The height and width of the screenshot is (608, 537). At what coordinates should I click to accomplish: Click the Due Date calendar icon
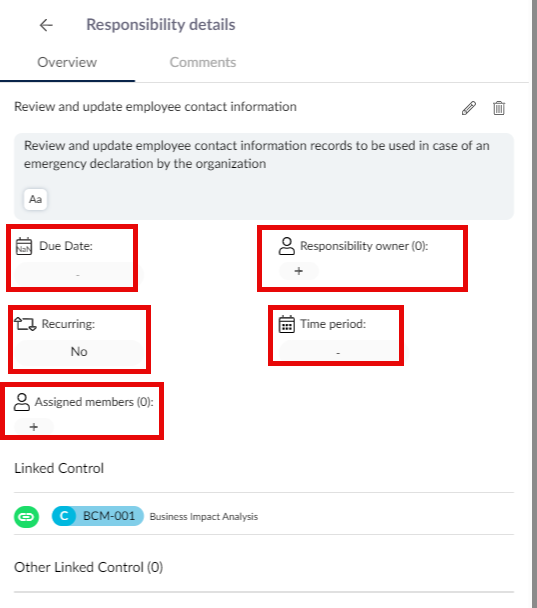[24, 246]
